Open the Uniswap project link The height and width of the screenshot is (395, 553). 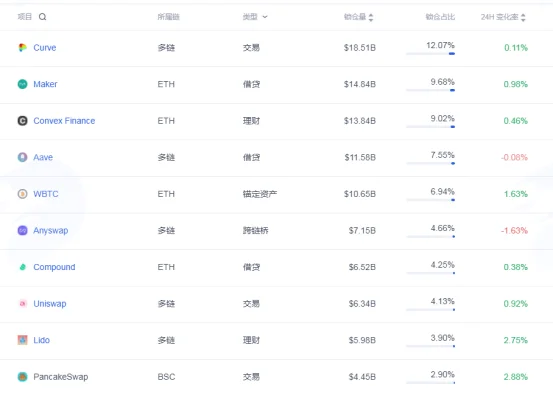point(50,304)
